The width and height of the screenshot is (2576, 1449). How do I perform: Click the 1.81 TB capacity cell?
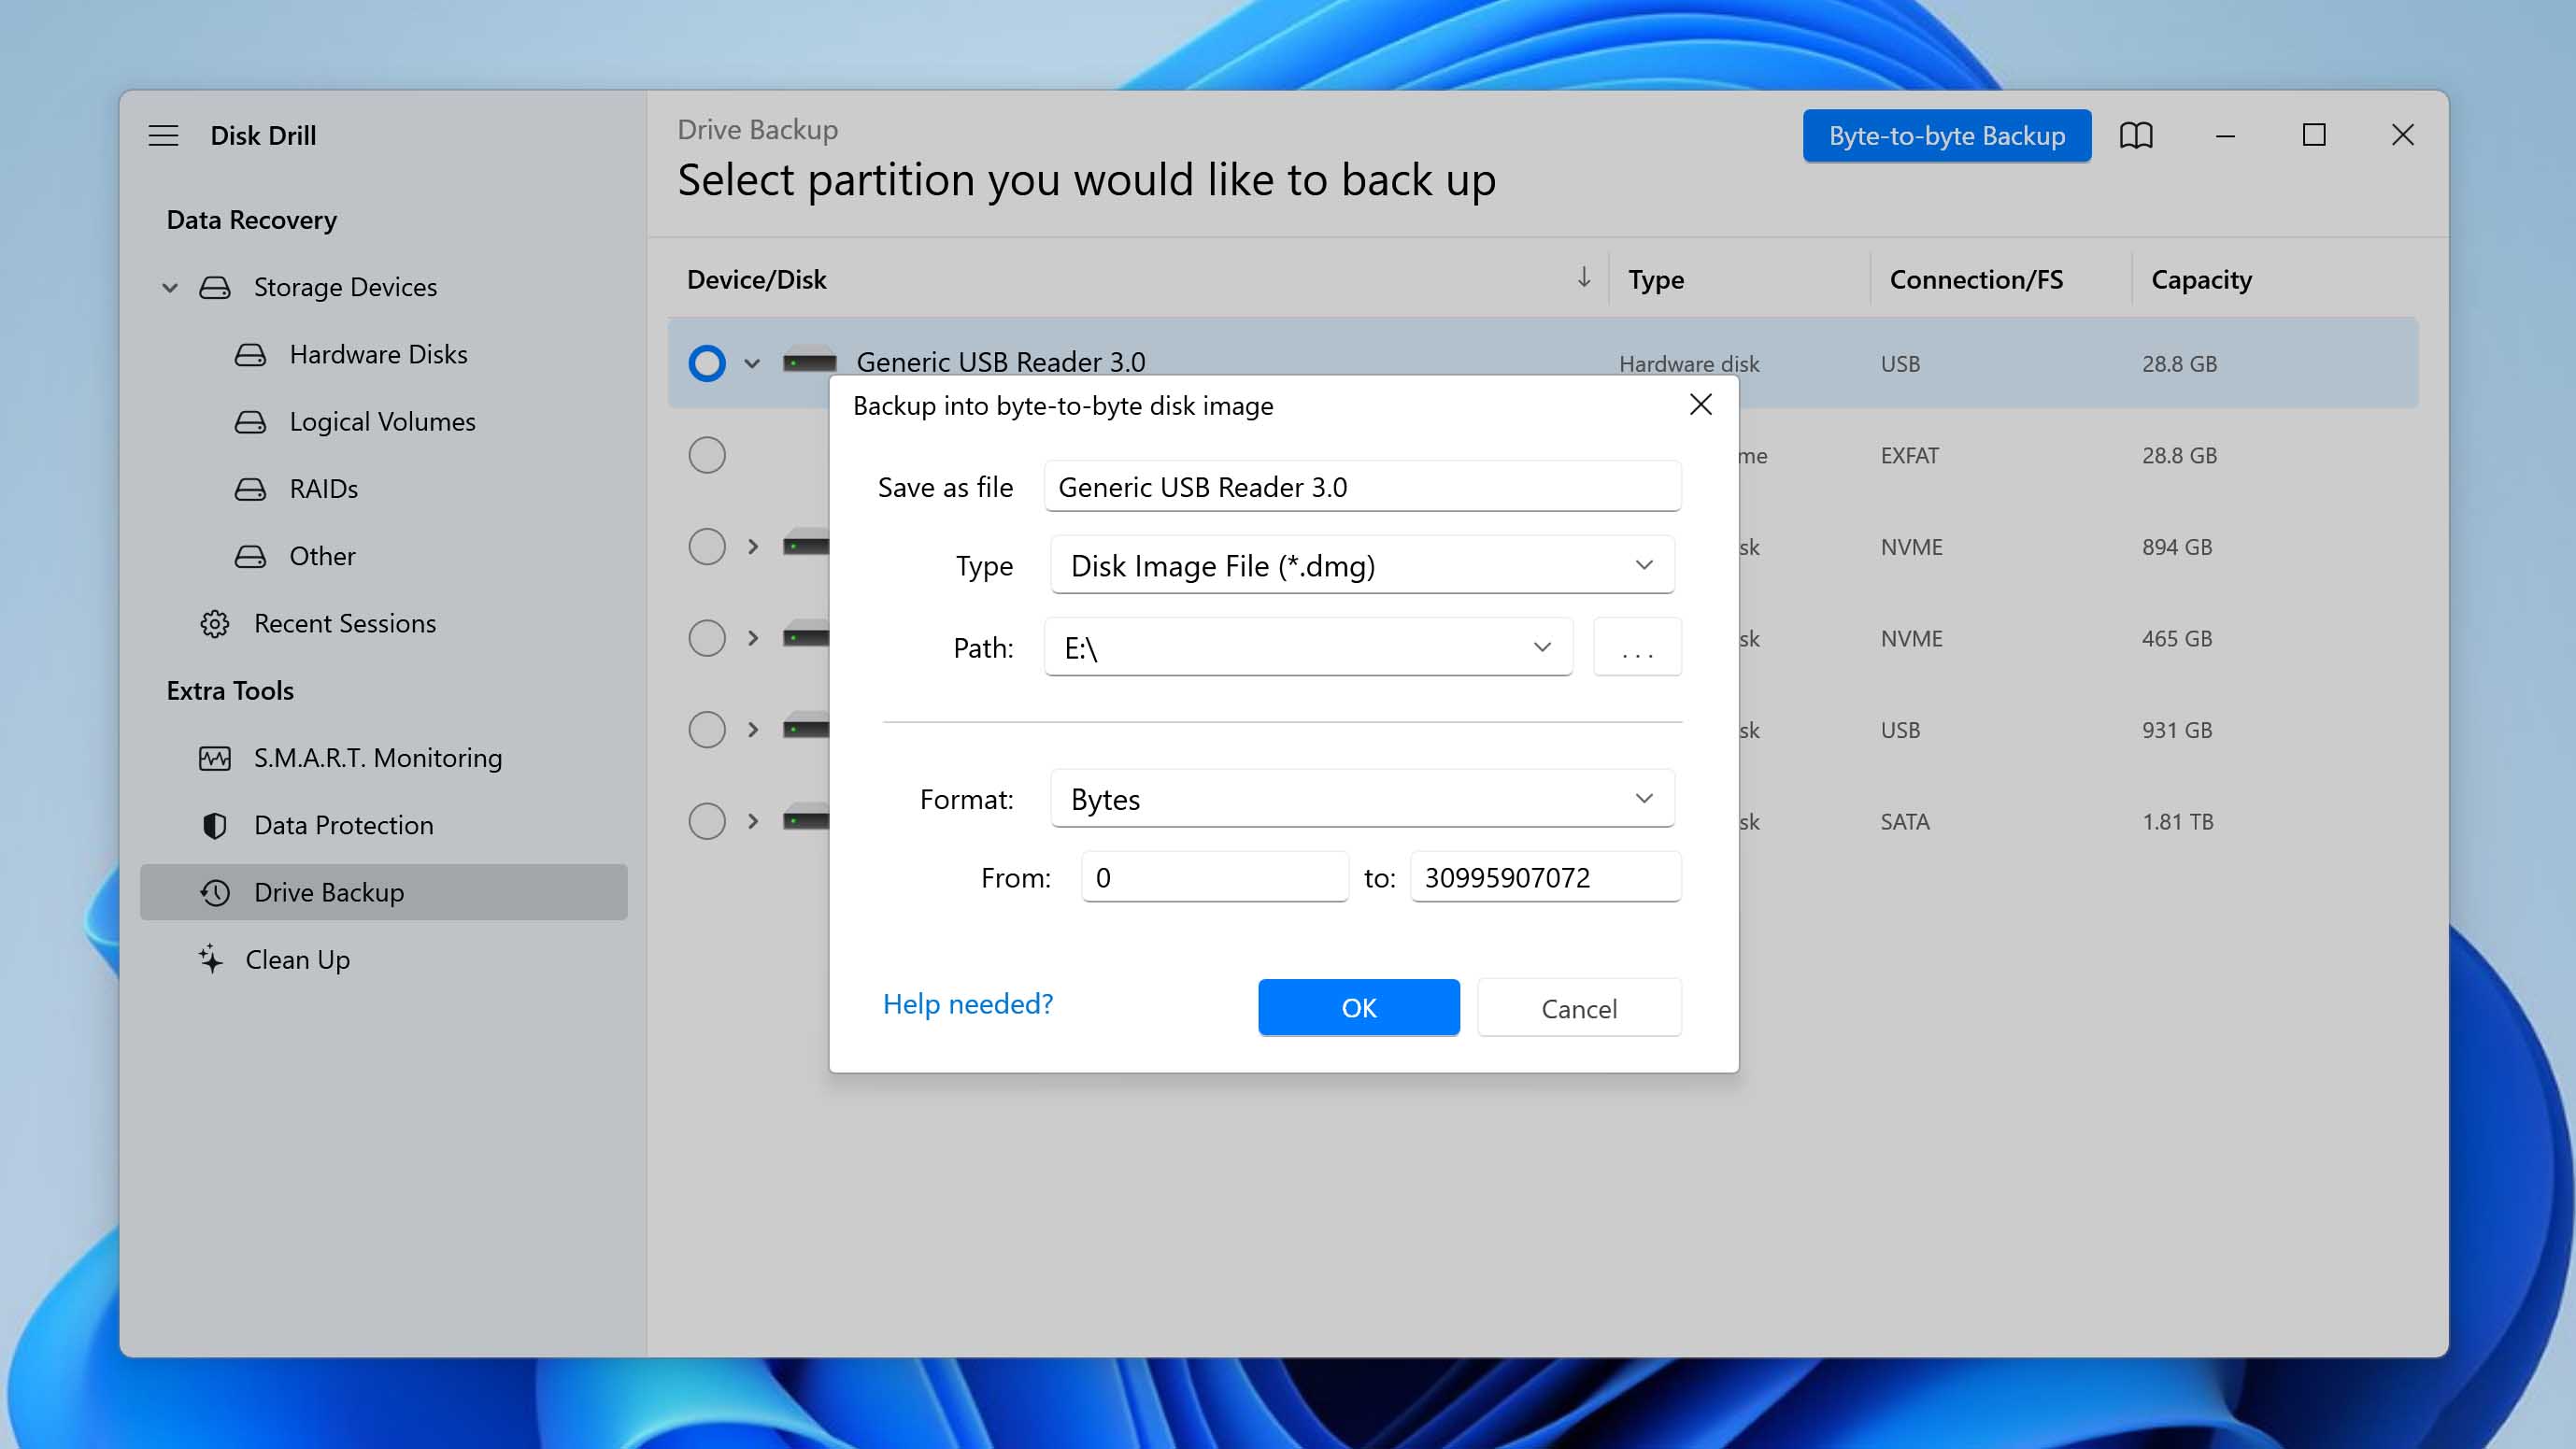2177,822
